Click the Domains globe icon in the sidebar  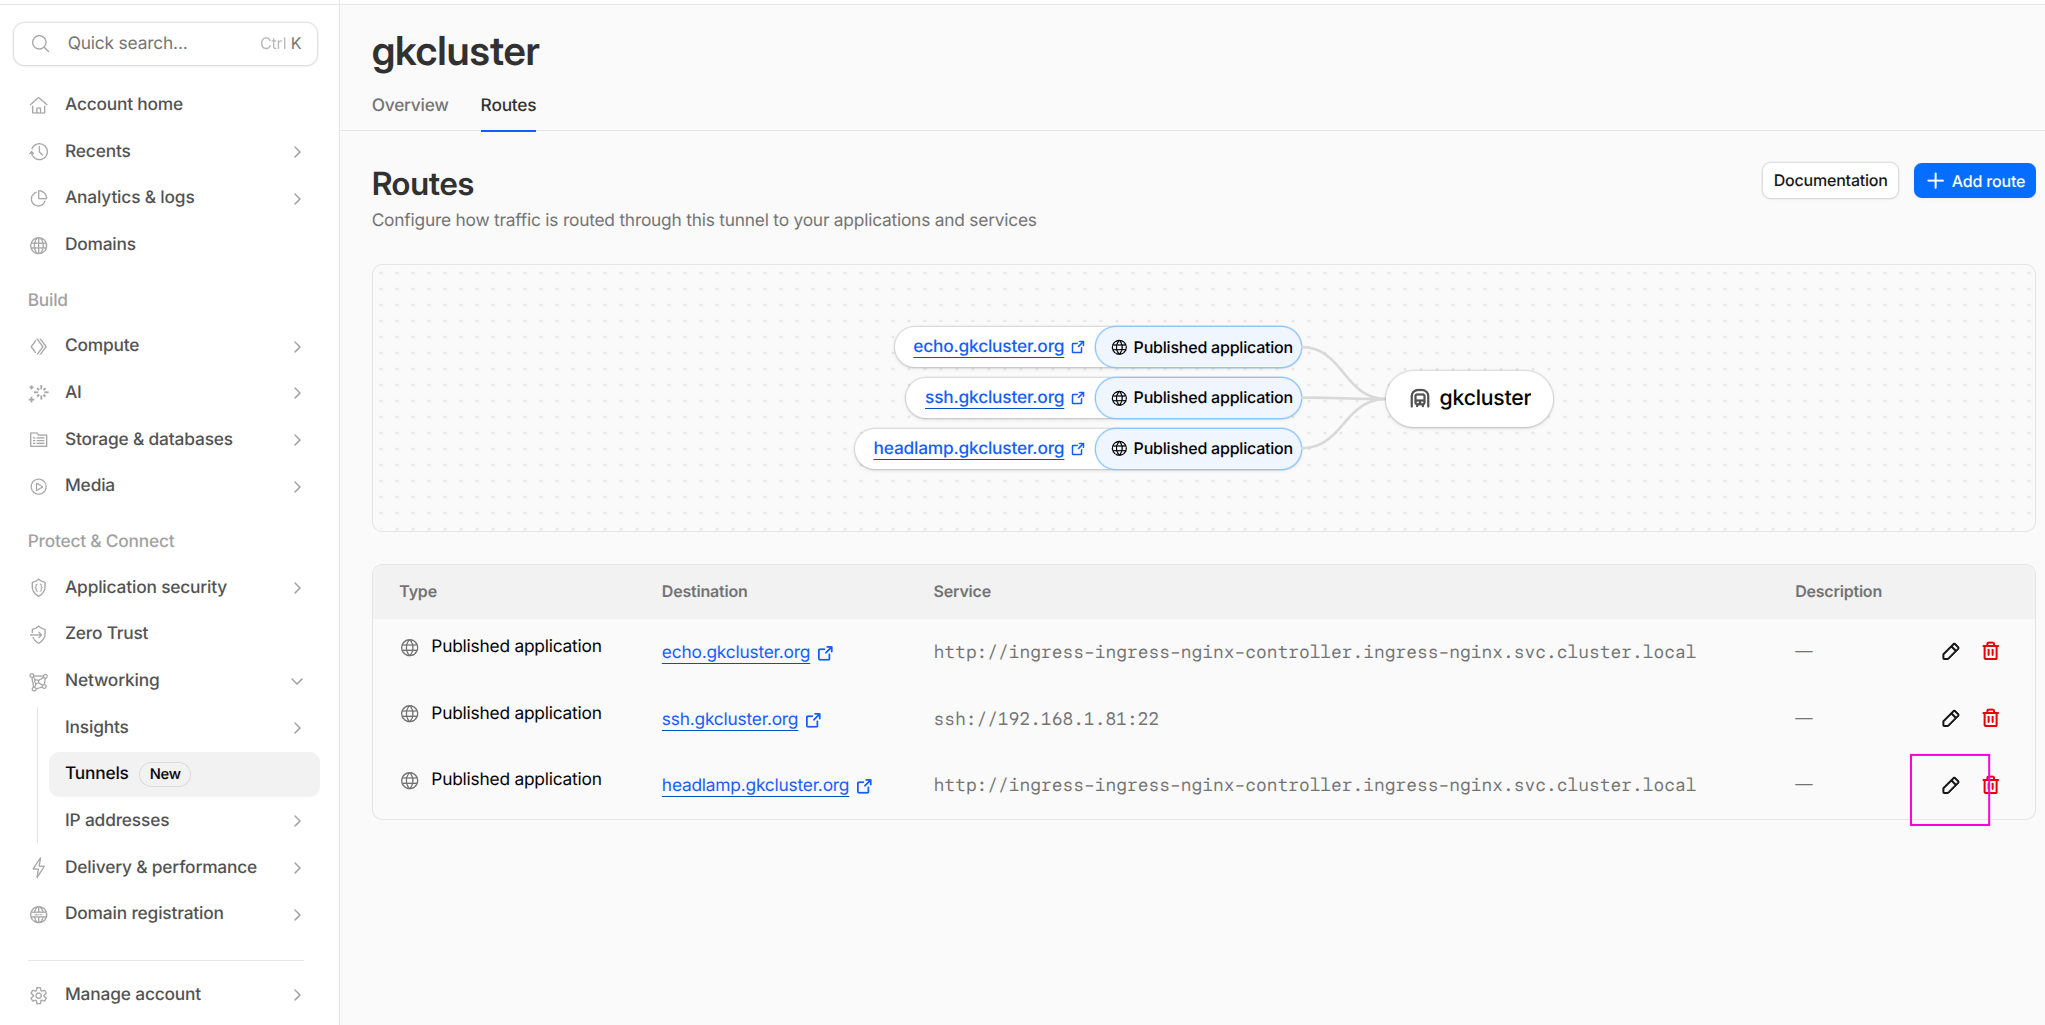click(x=38, y=244)
